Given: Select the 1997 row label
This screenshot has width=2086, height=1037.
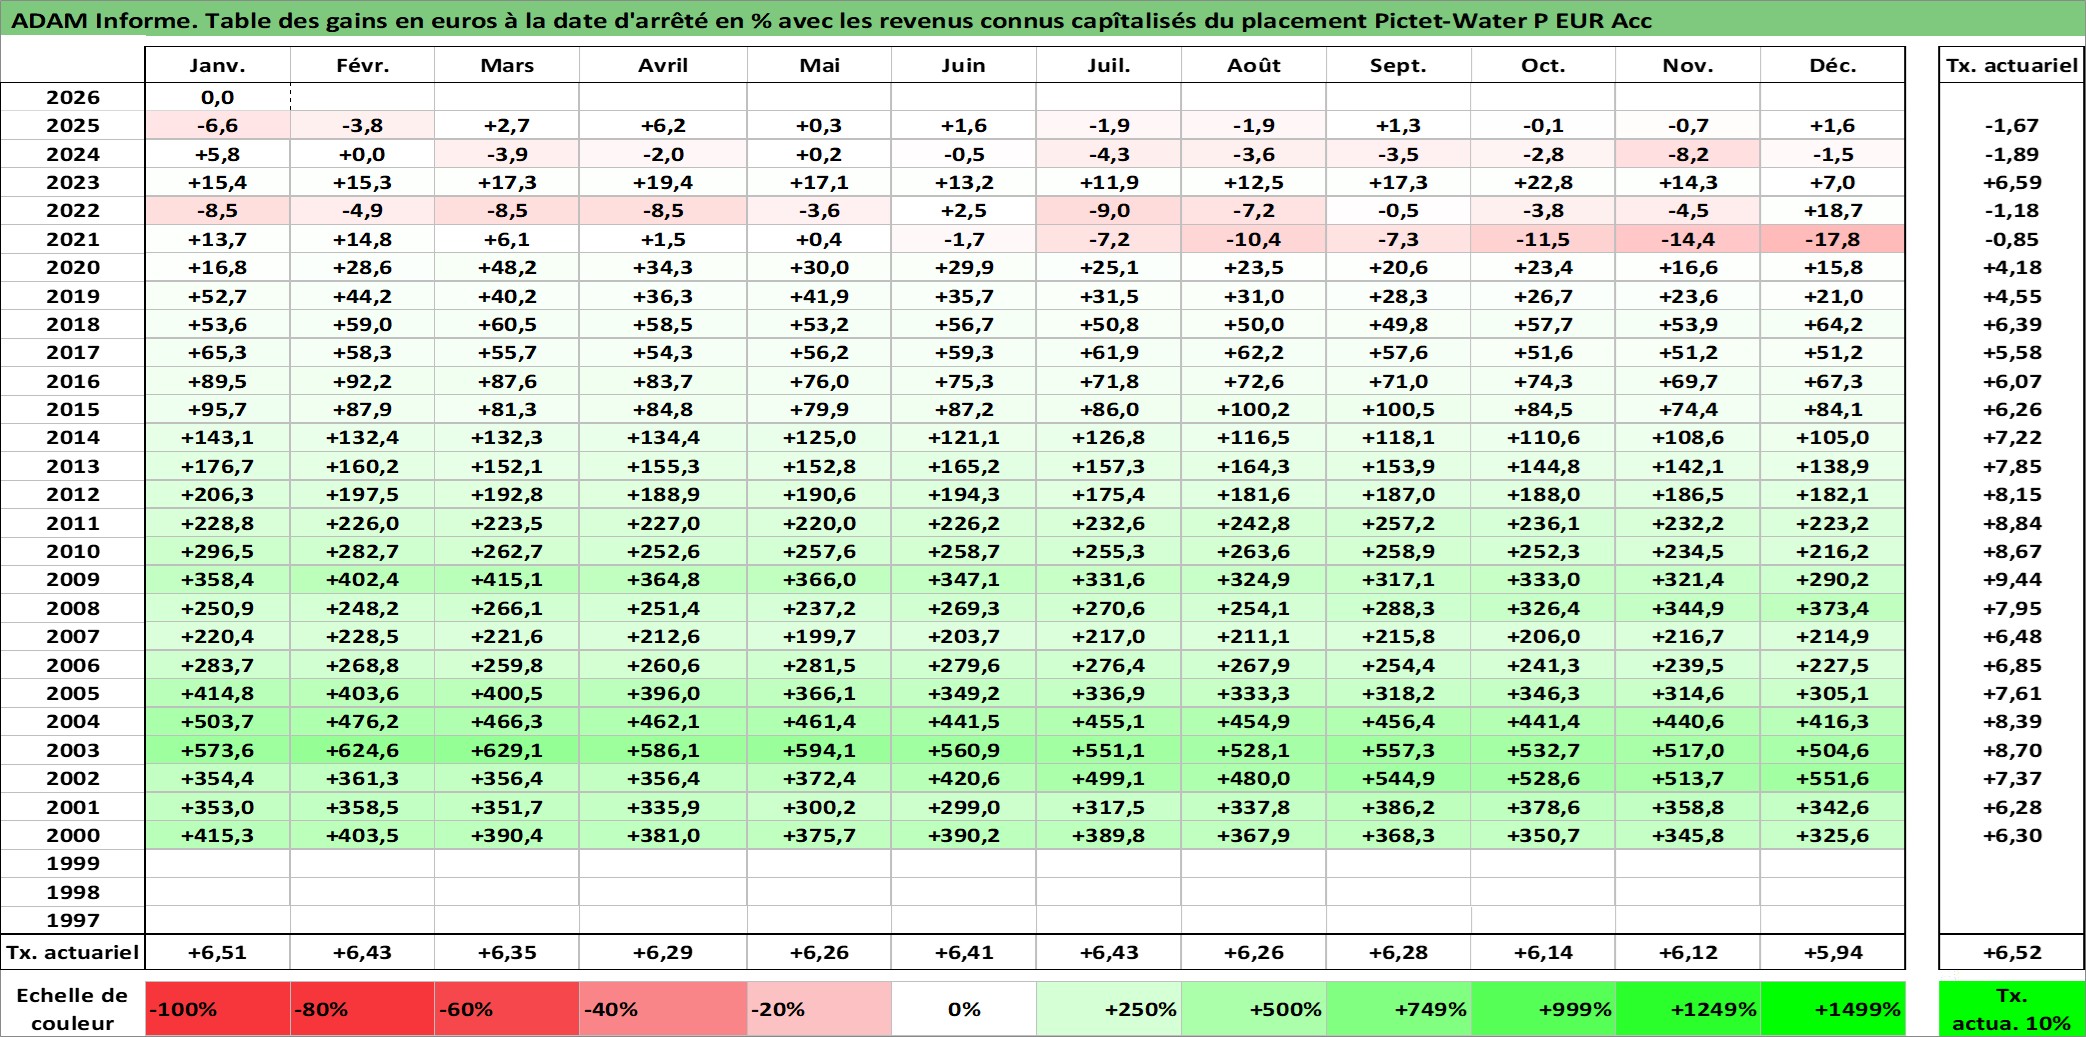Looking at the screenshot, I should 73,920.
